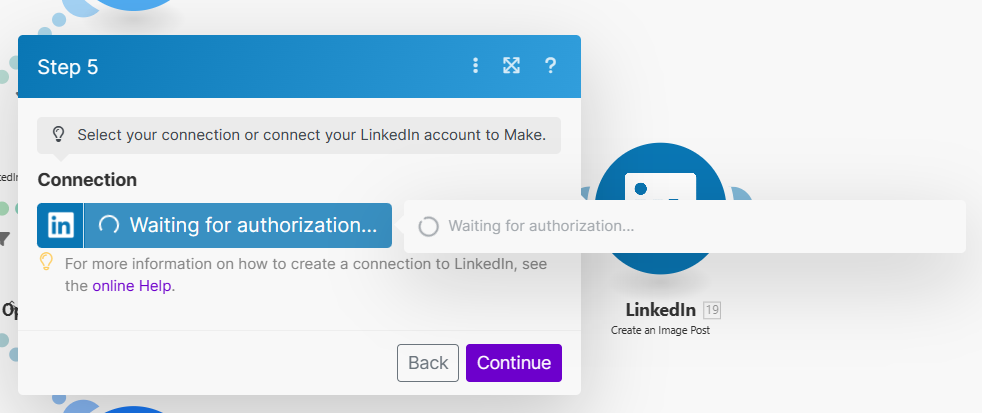This screenshot has height=413, width=982.
Task: Click the yellow lightbulb tip icon
Action: point(46,261)
